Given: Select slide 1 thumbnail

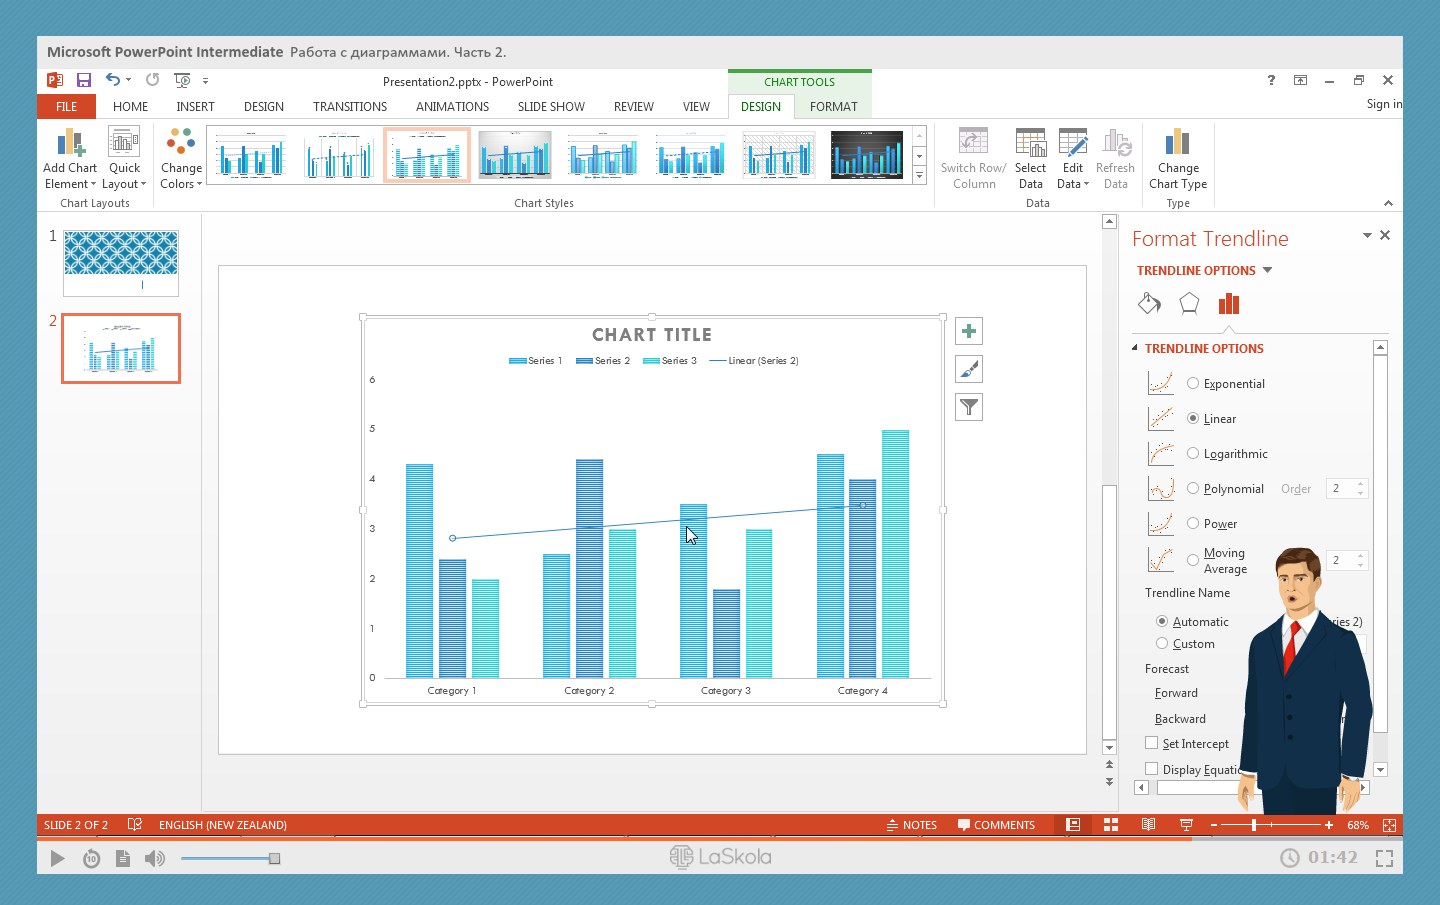Looking at the screenshot, I should (x=121, y=263).
